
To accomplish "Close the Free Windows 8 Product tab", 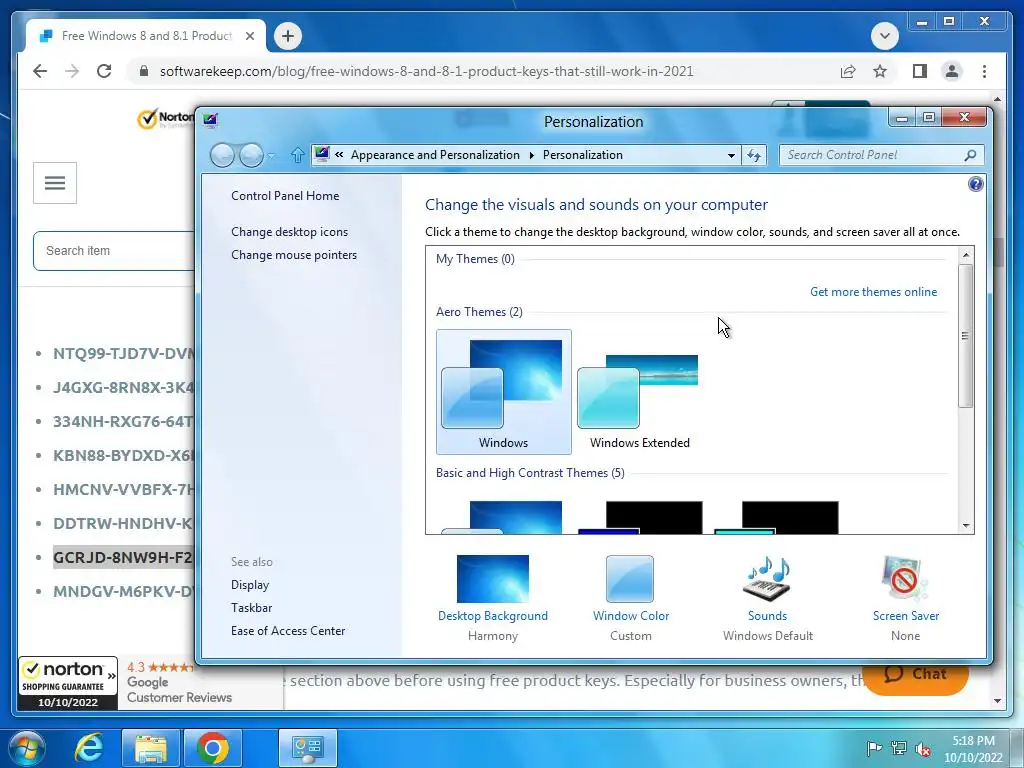I will point(249,36).
